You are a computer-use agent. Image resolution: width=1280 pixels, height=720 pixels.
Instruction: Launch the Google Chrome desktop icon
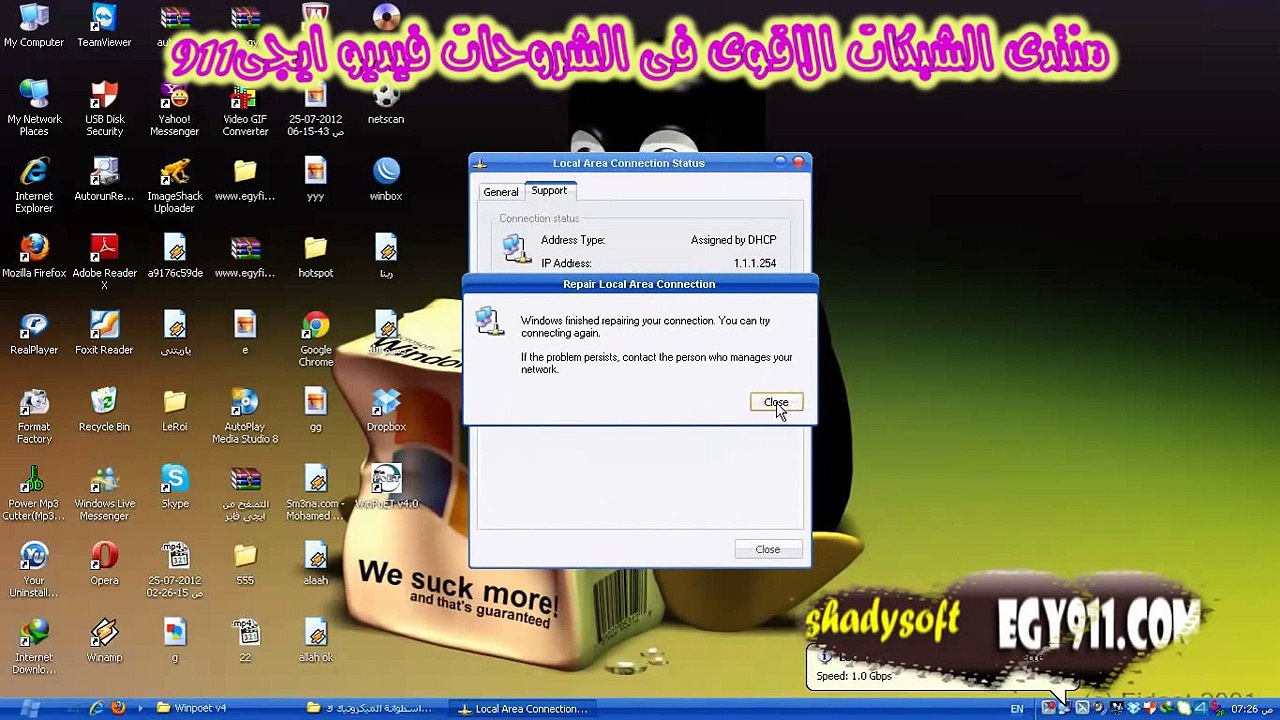pos(315,340)
